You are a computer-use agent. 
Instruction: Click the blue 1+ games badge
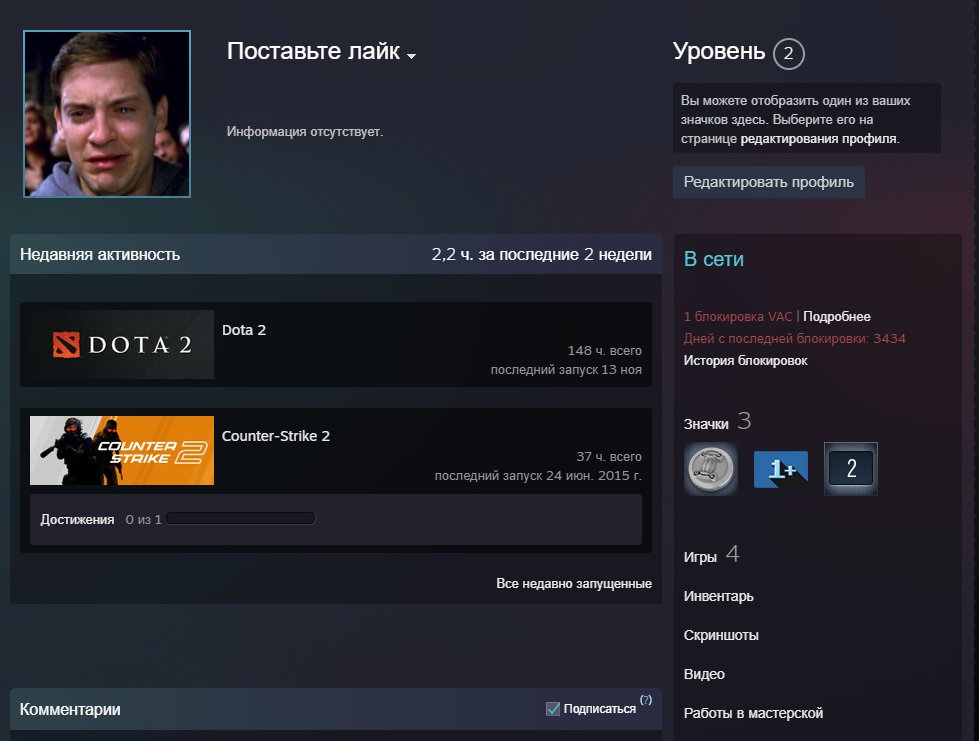[x=780, y=468]
